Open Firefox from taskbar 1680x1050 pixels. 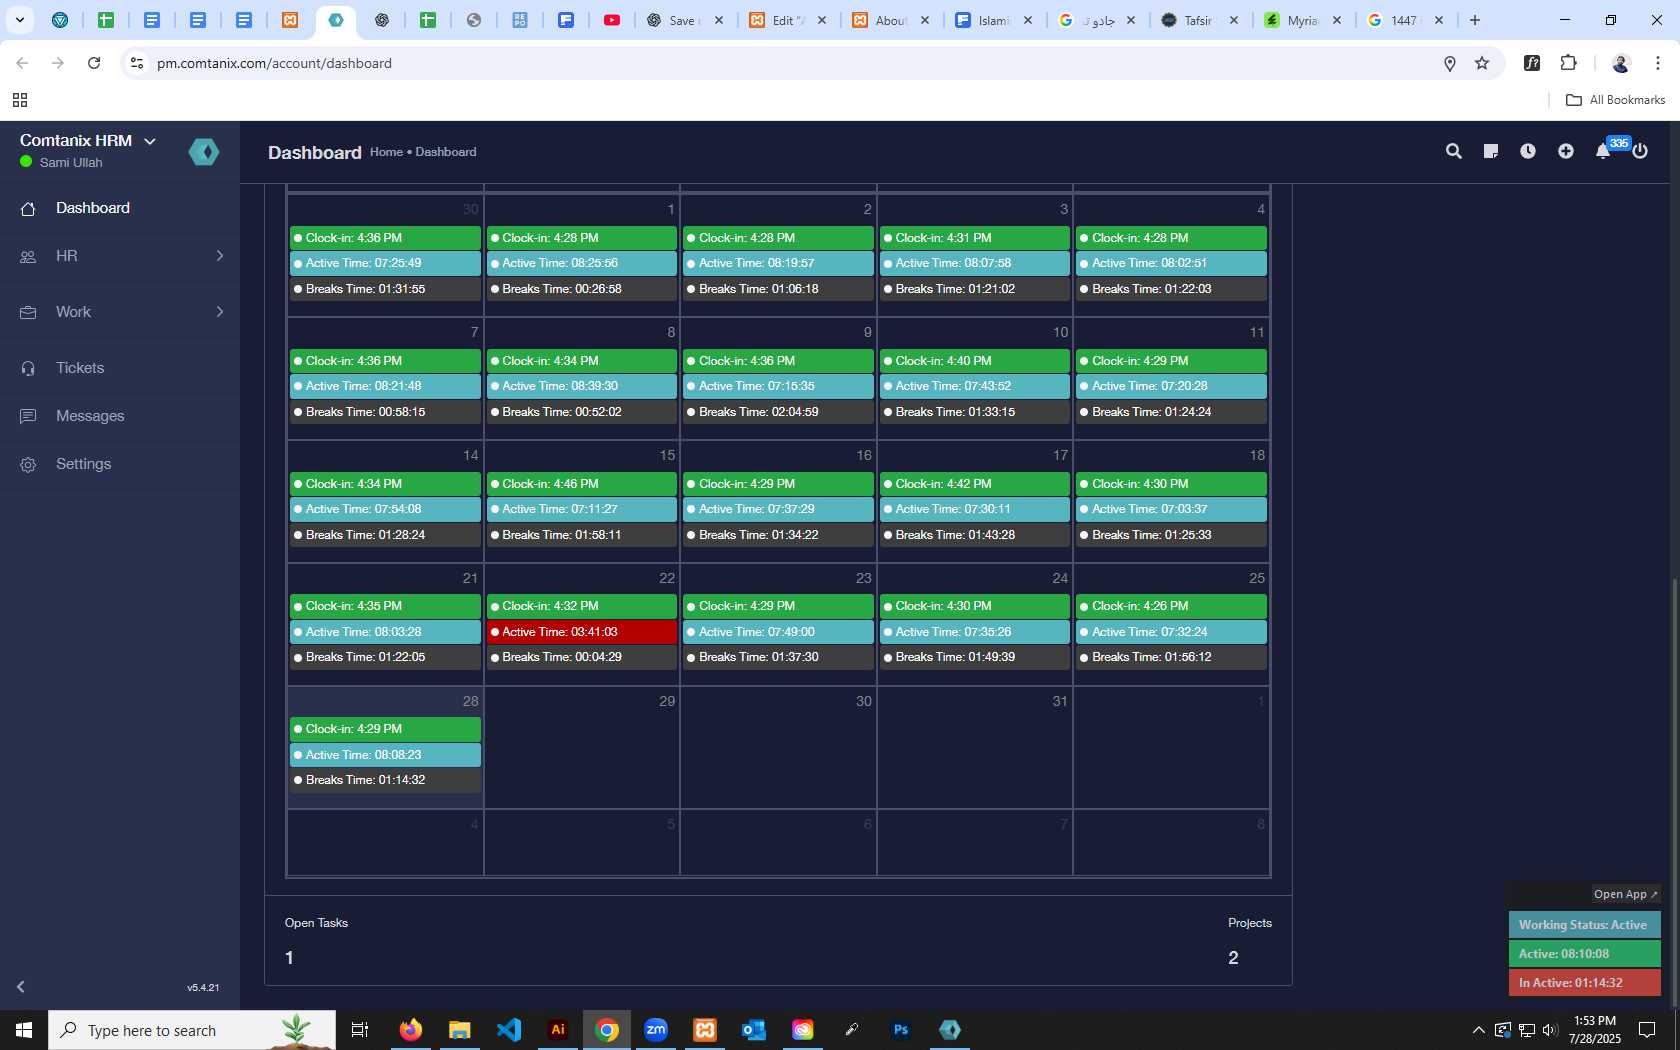click(411, 1030)
